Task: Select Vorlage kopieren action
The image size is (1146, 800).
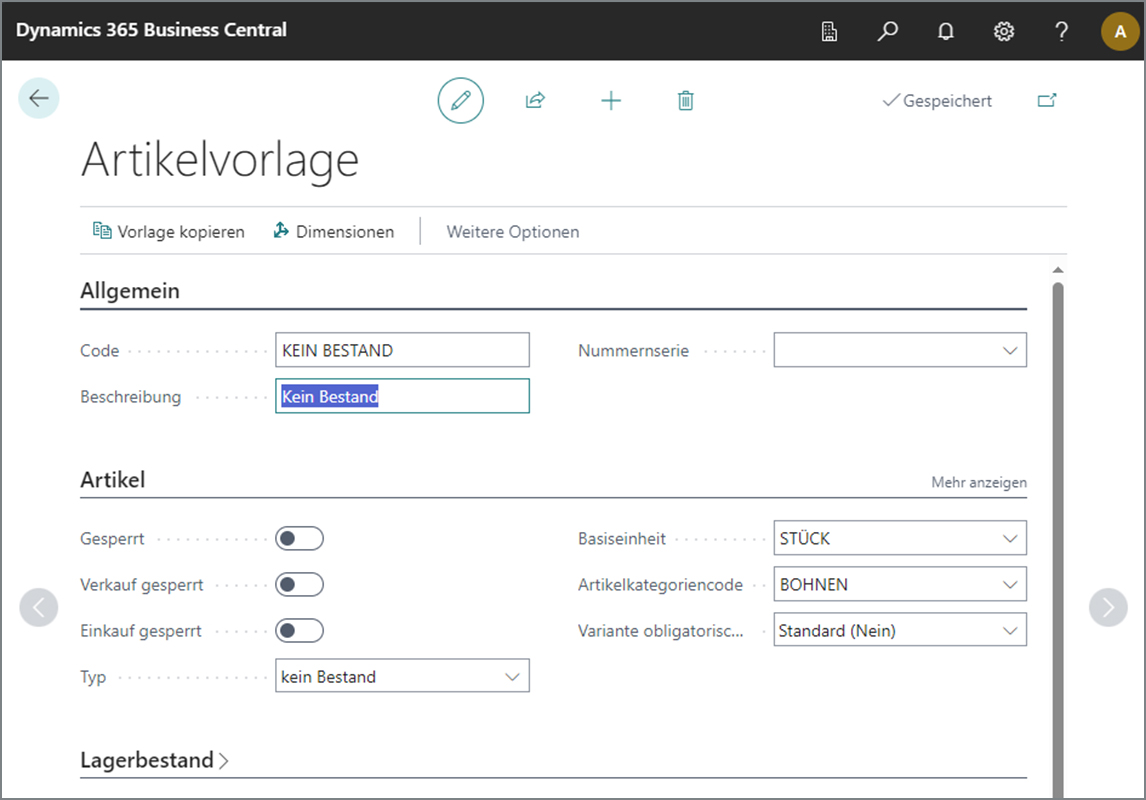Action: (x=169, y=232)
